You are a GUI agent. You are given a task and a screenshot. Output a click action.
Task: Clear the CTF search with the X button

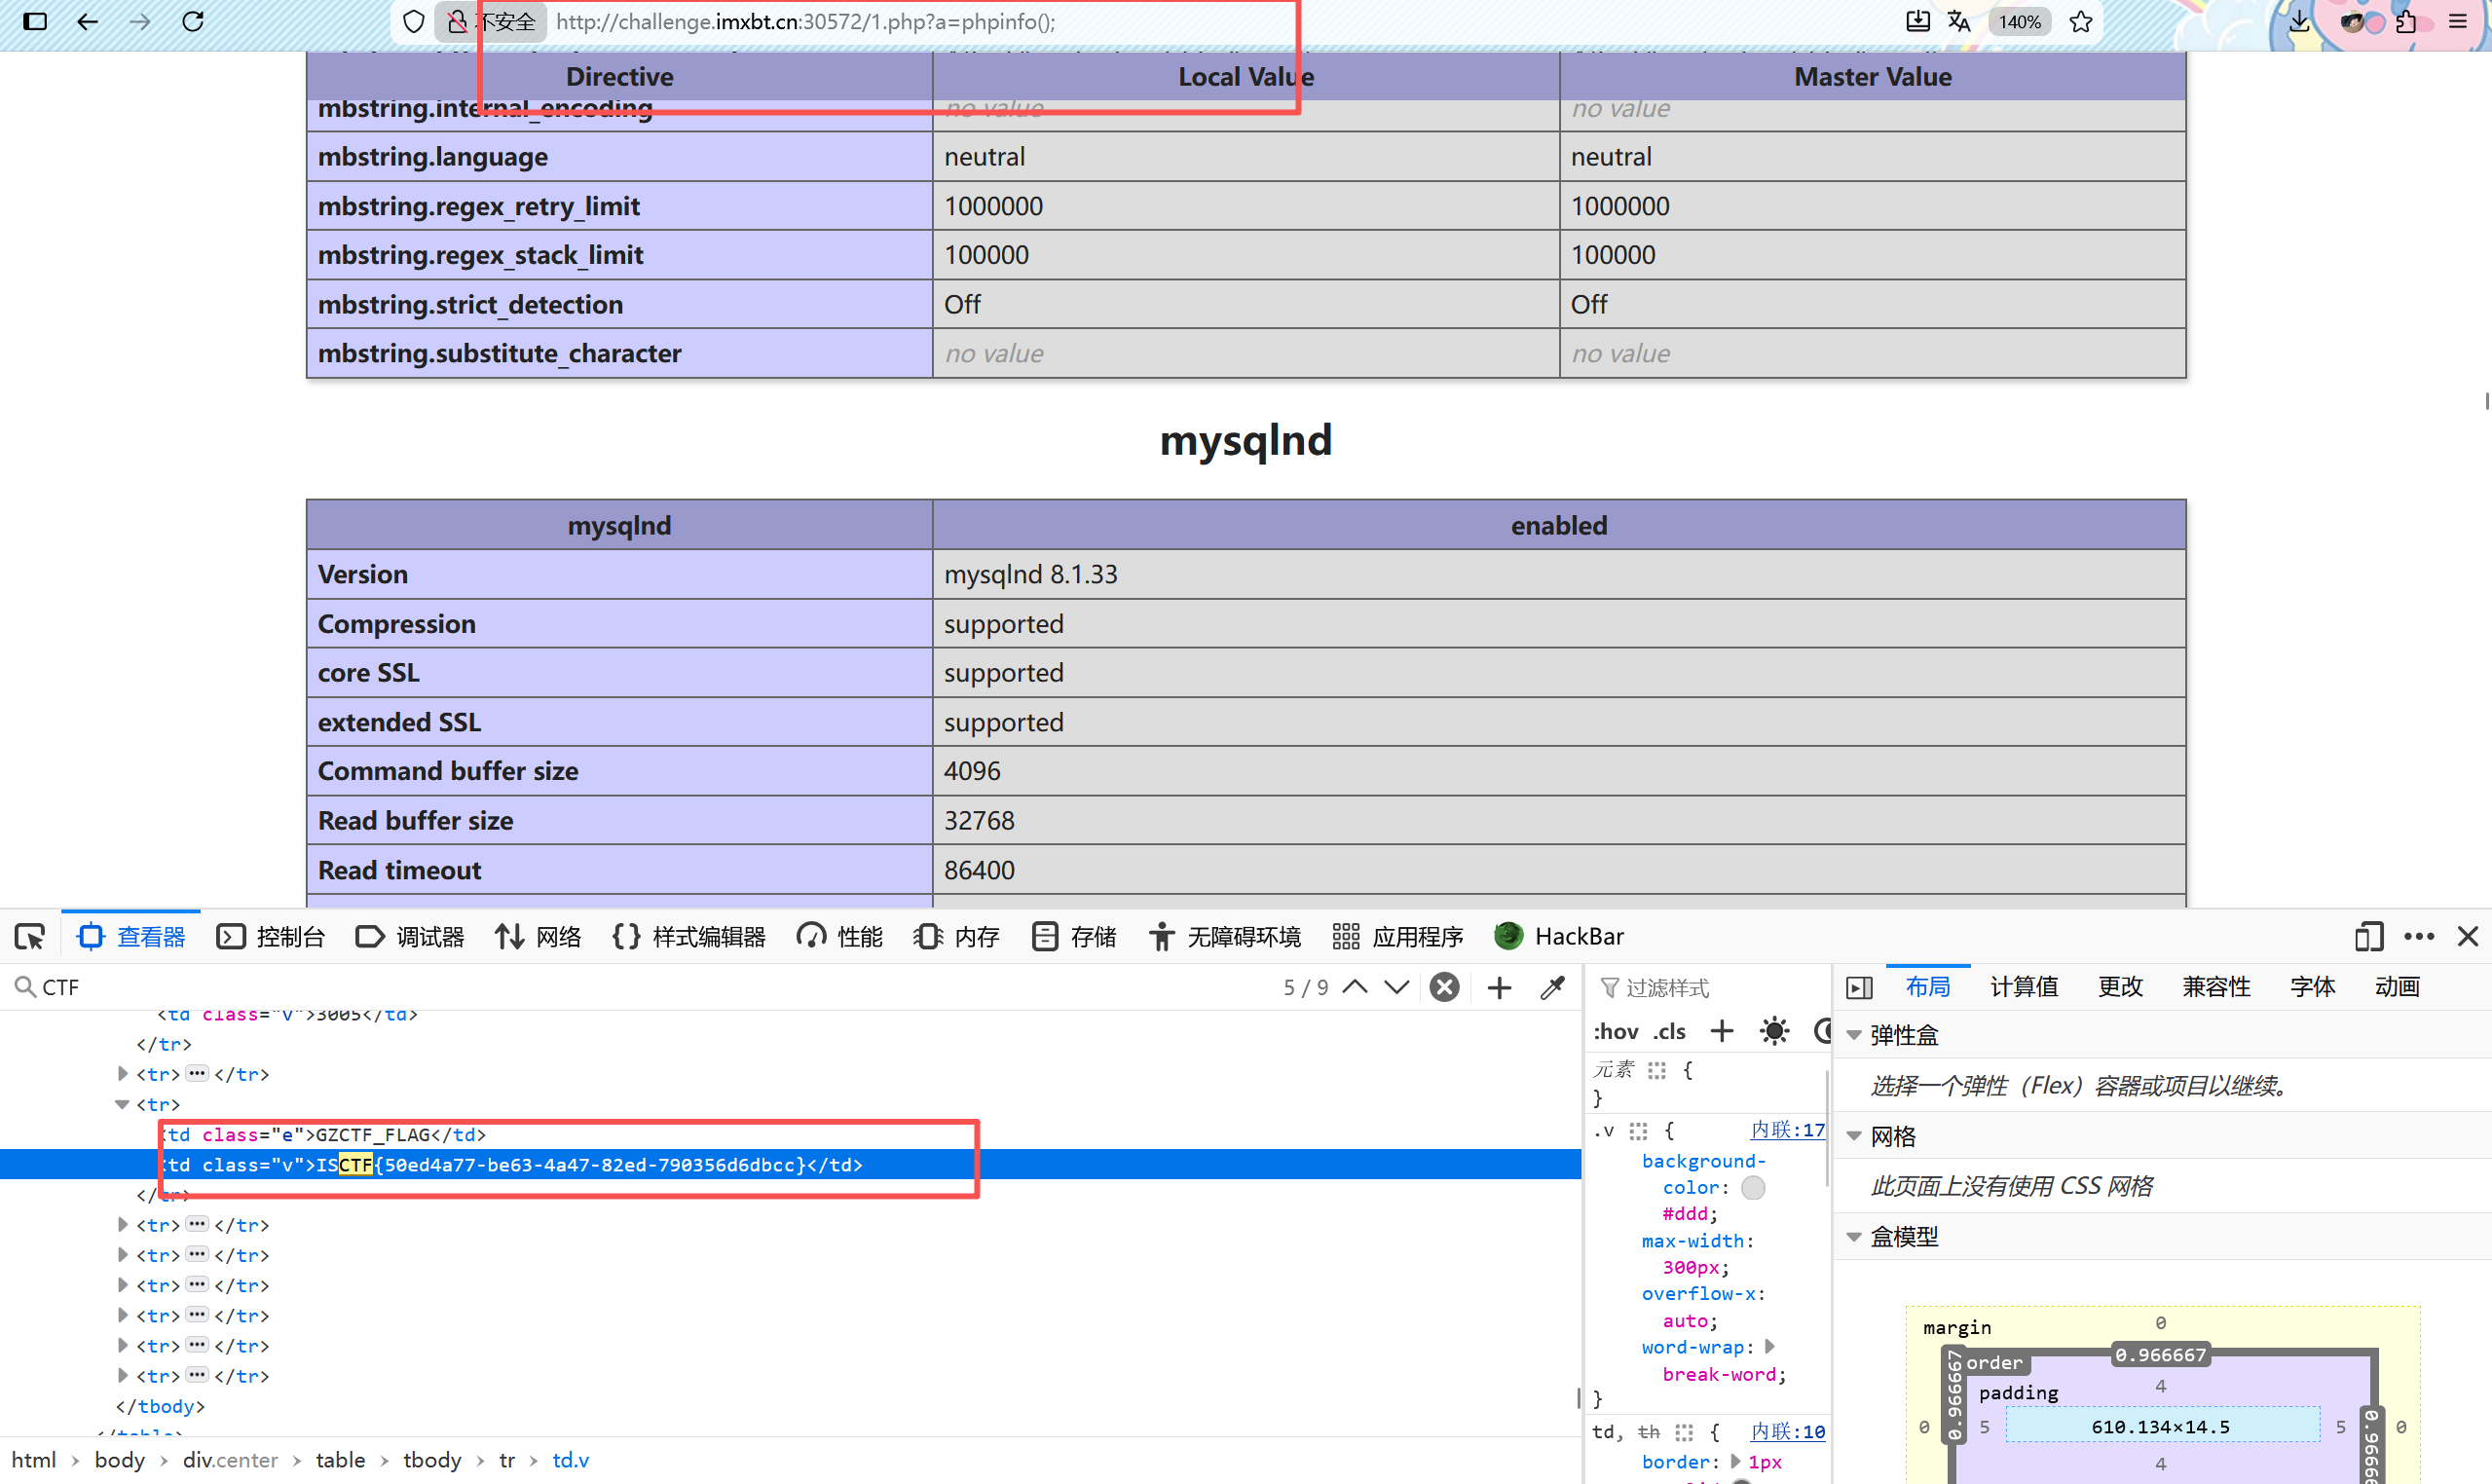(x=1444, y=987)
